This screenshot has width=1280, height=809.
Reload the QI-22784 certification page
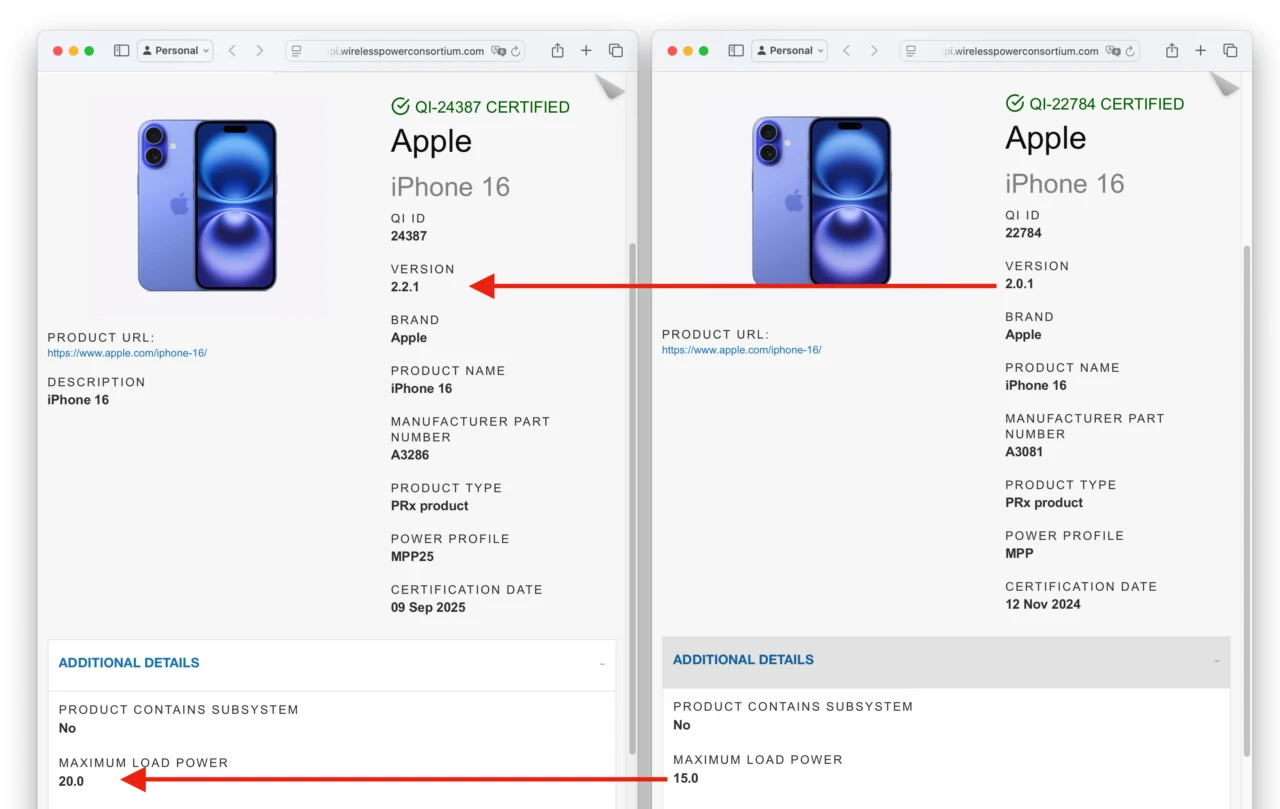coord(1130,51)
